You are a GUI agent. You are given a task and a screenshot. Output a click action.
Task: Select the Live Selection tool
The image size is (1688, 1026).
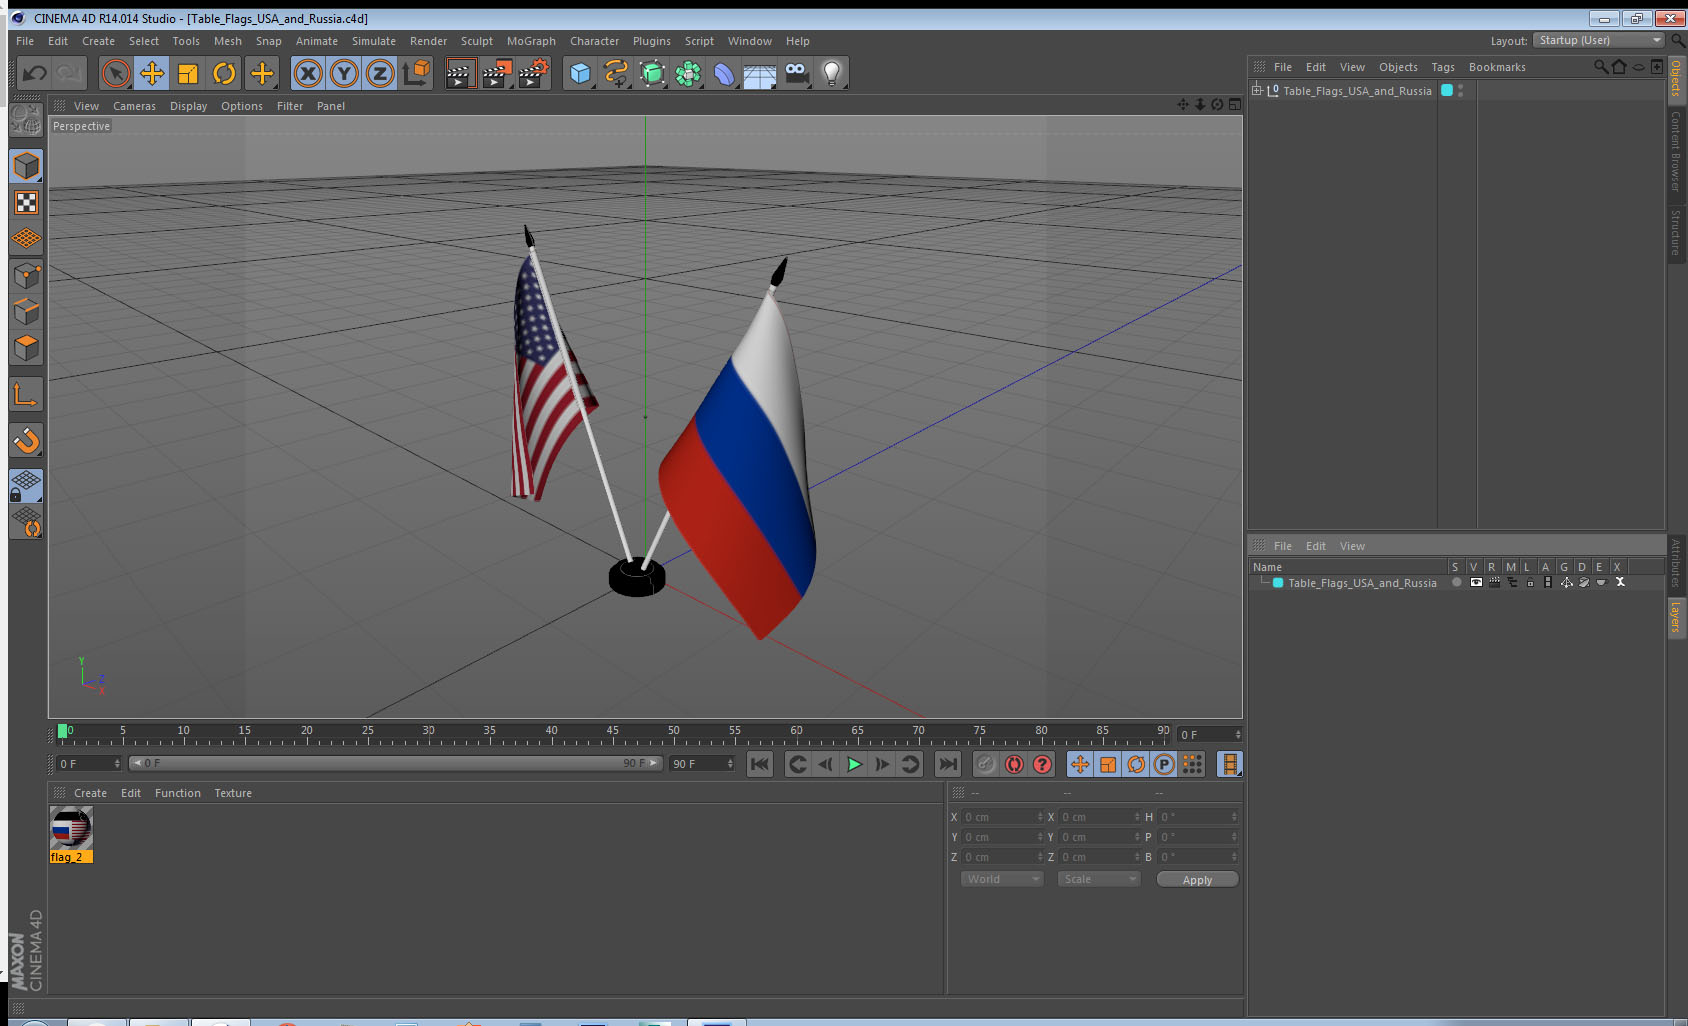pos(116,73)
